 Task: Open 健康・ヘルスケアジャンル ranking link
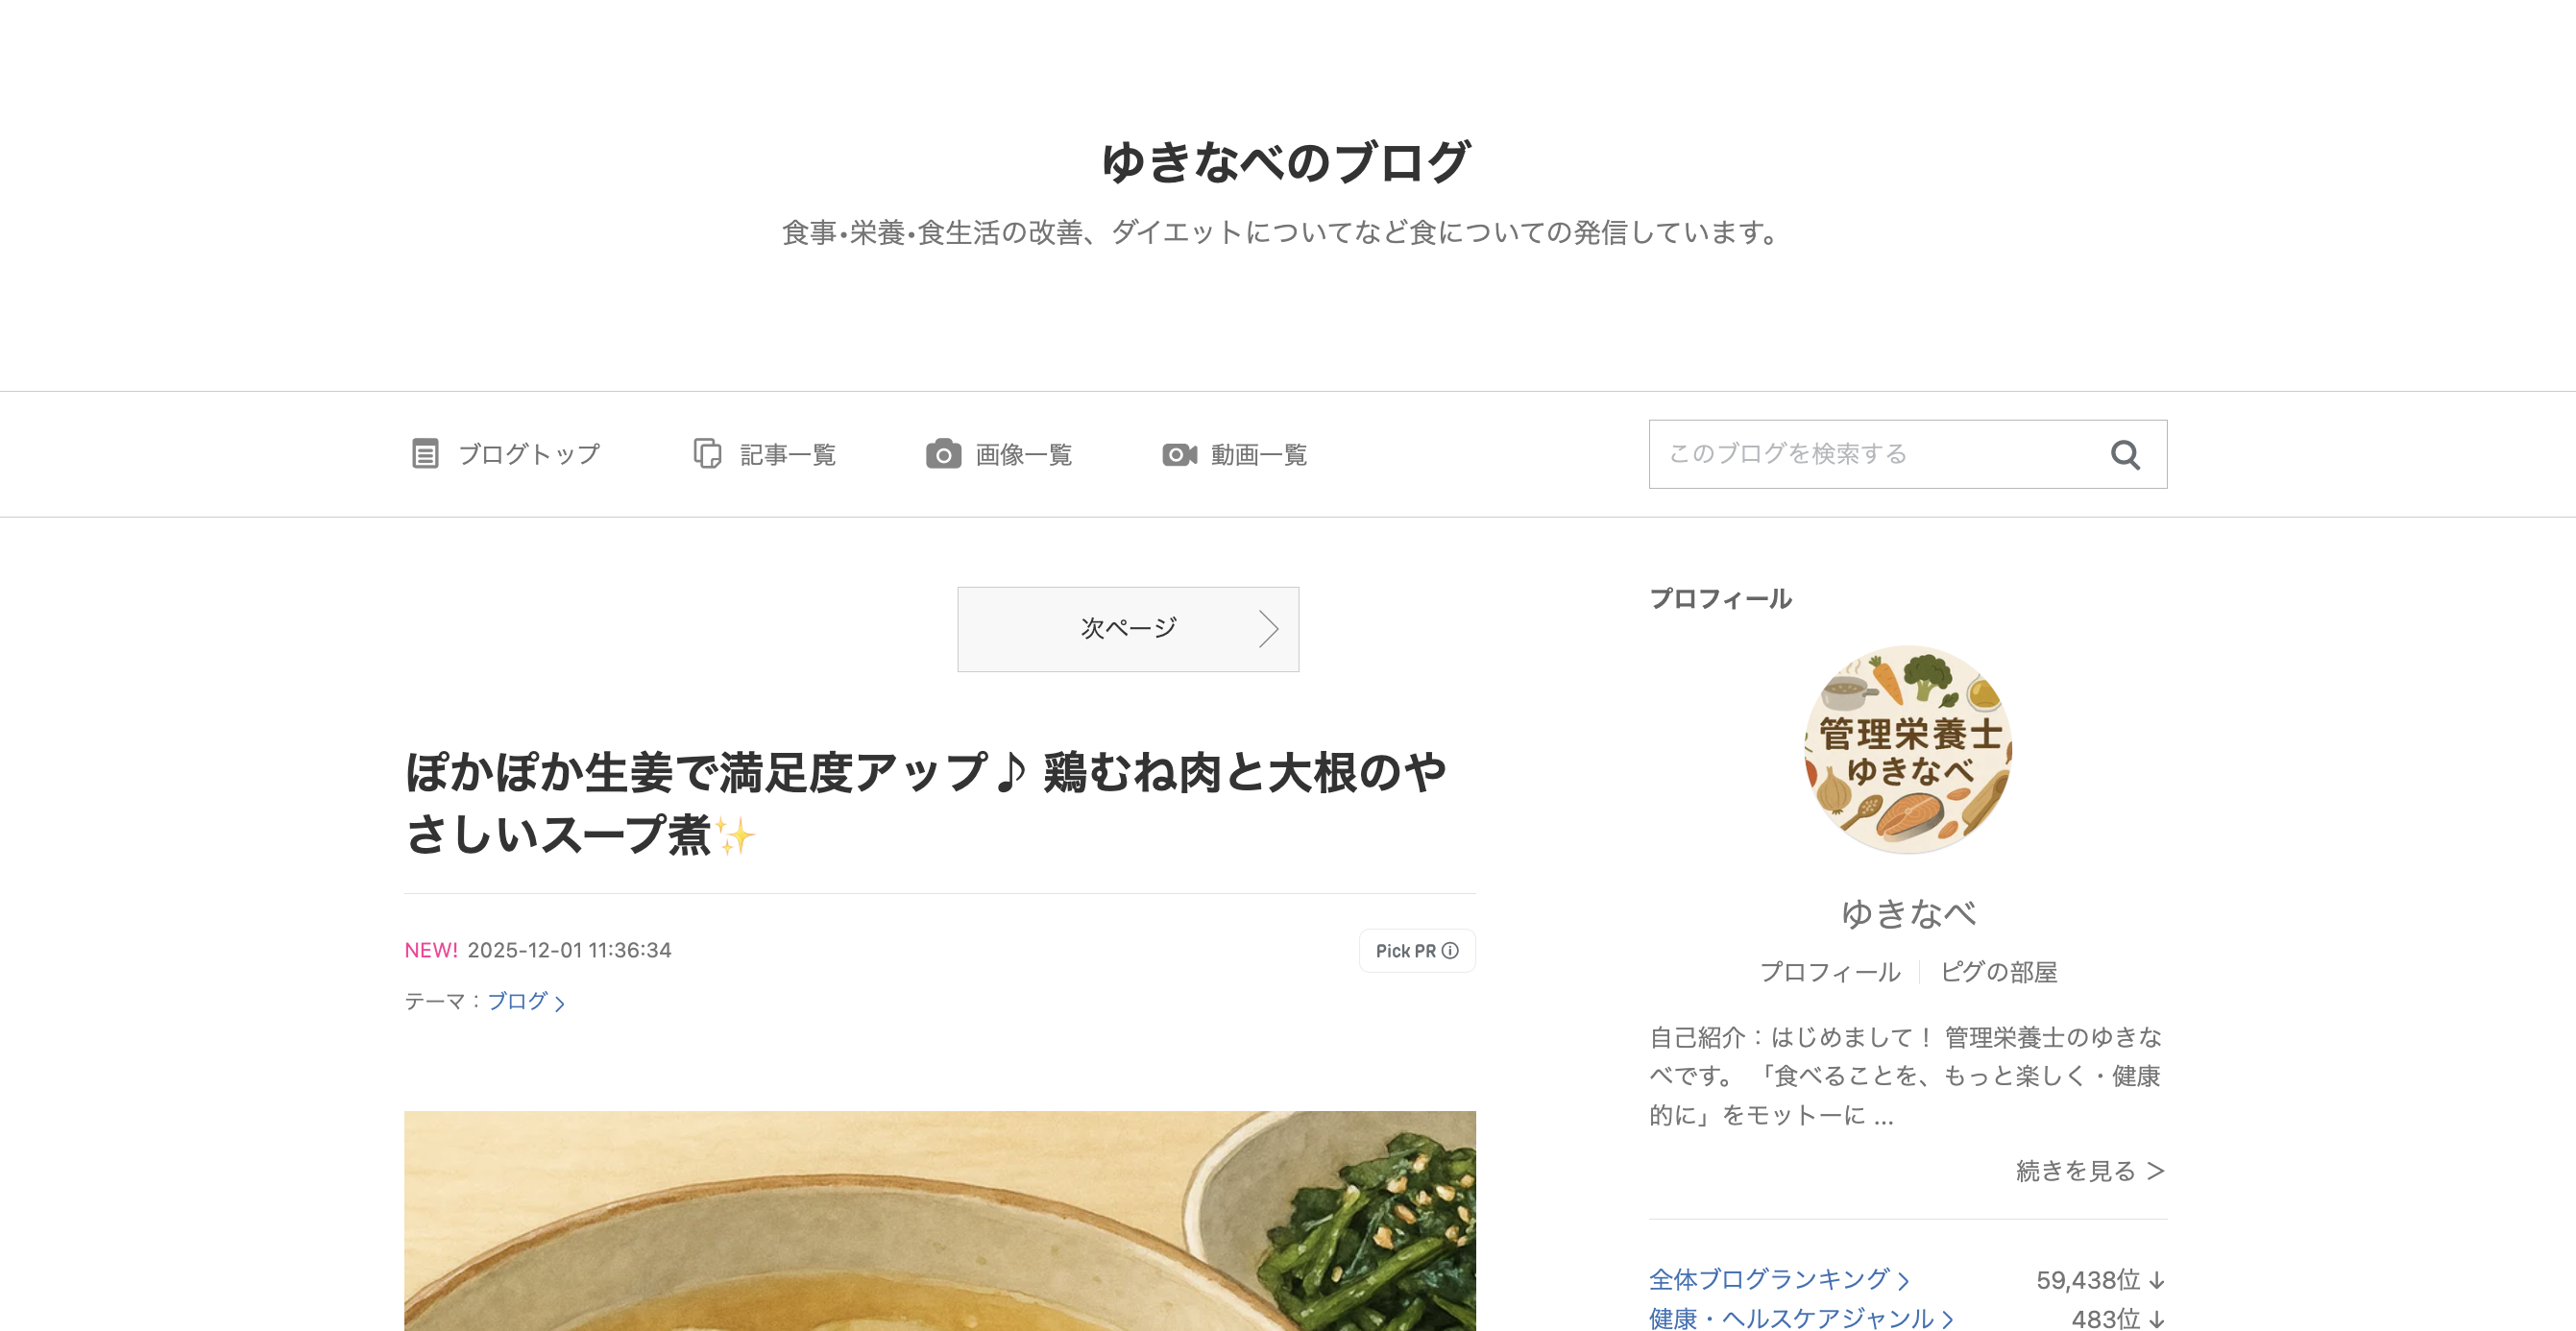[x=1801, y=1318]
